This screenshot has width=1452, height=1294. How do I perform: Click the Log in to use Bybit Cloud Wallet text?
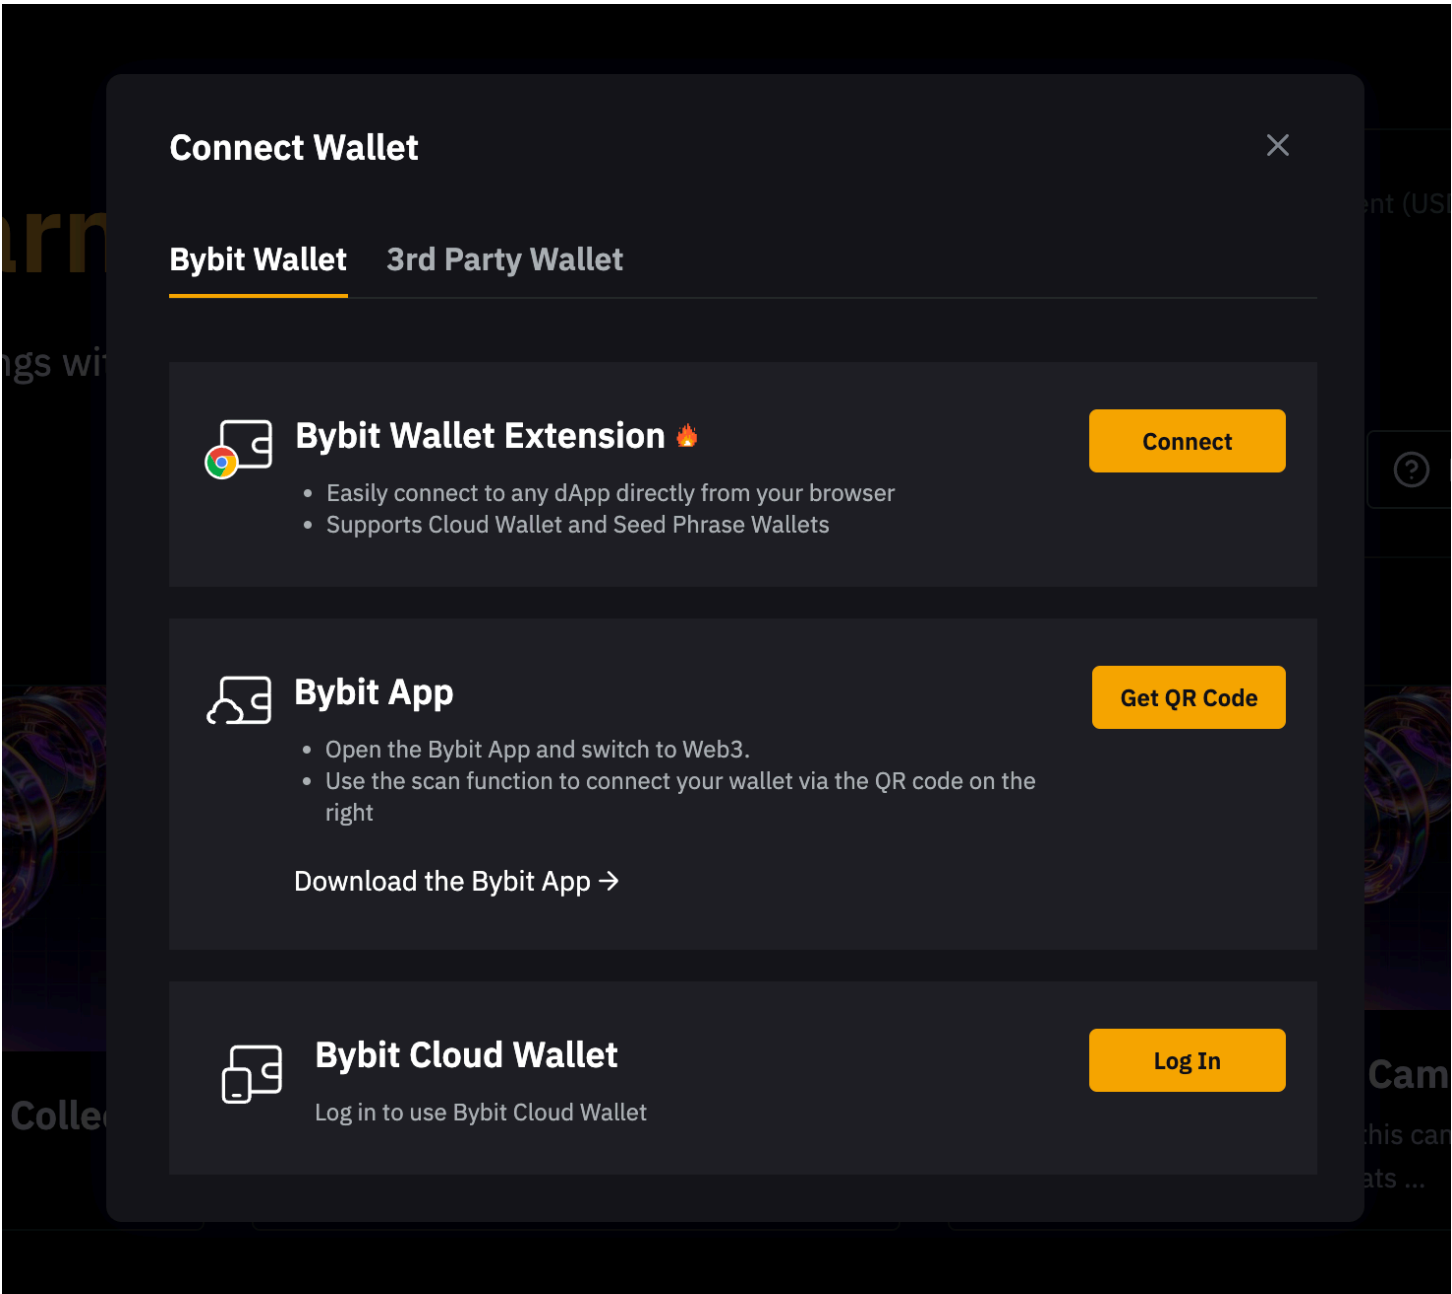[x=480, y=1113]
